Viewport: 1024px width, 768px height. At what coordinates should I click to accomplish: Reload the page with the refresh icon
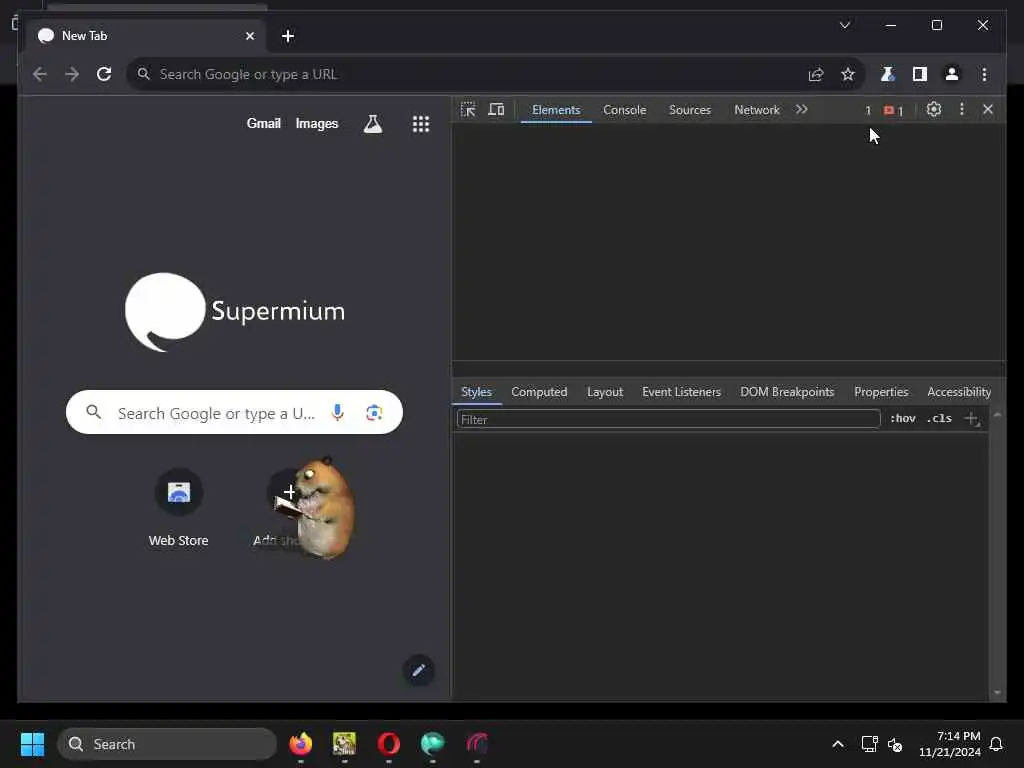click(104, 74)
